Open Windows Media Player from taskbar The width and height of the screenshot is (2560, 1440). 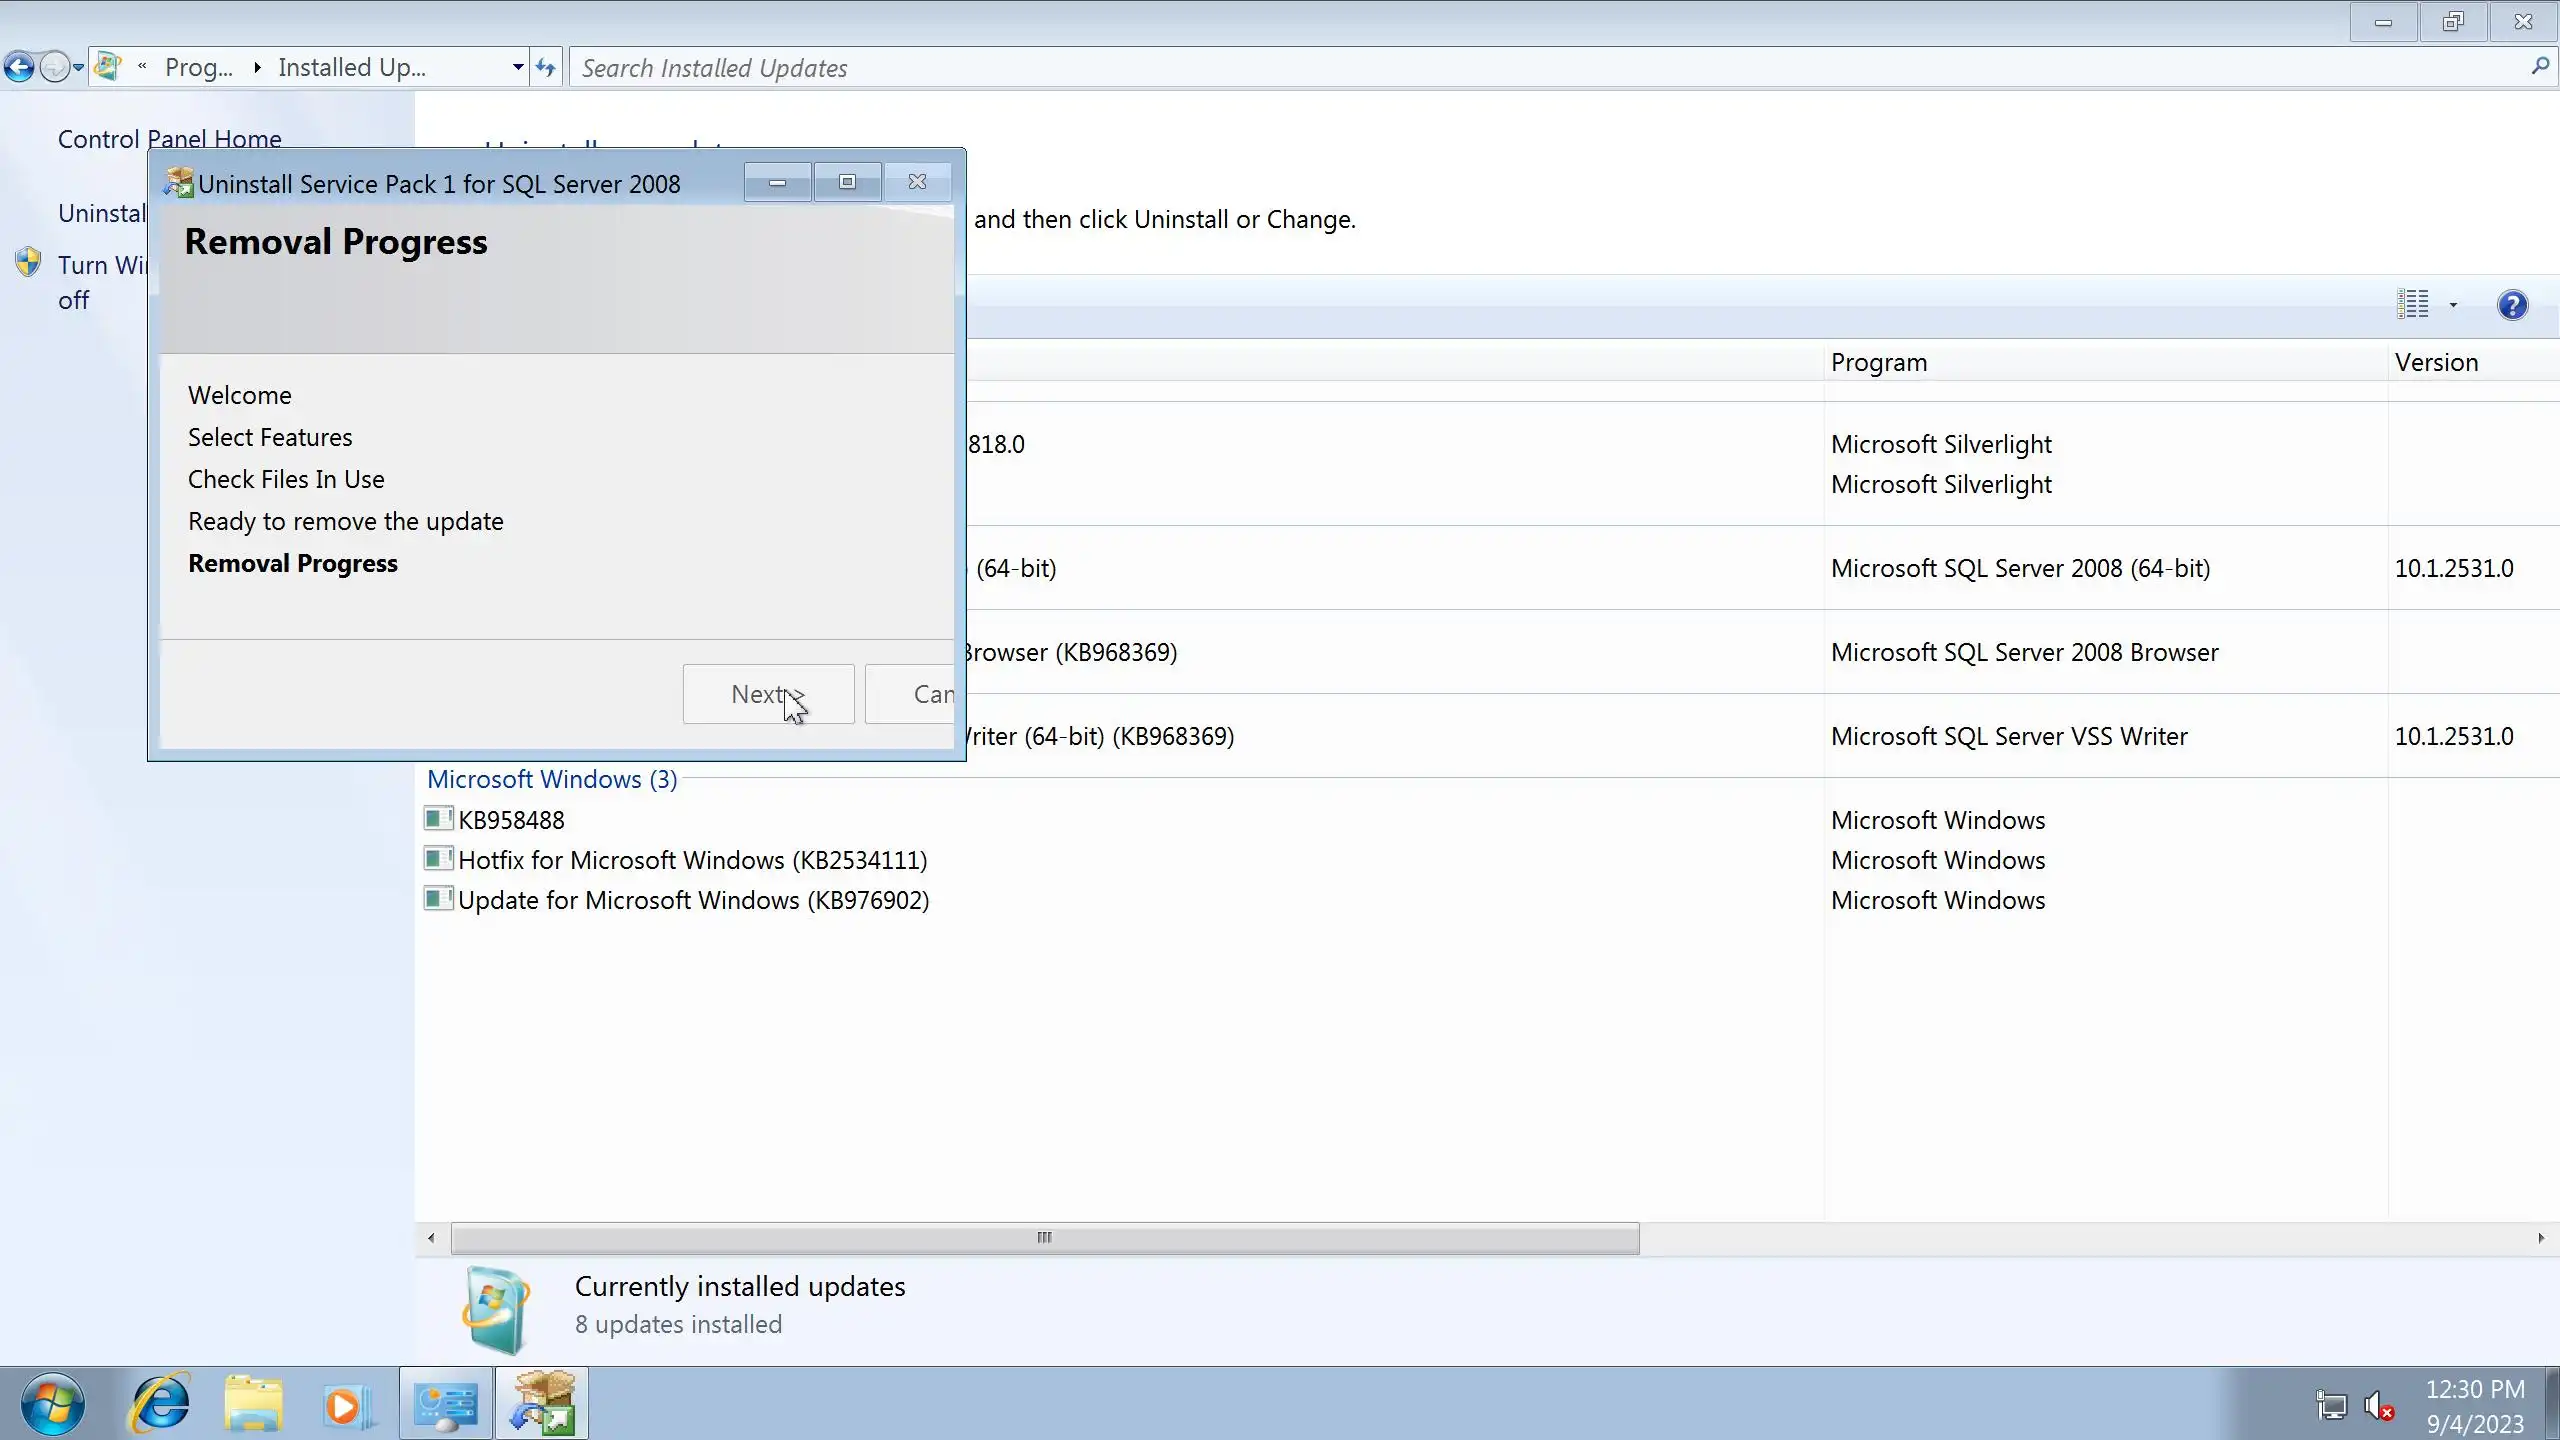[347, 1404]
